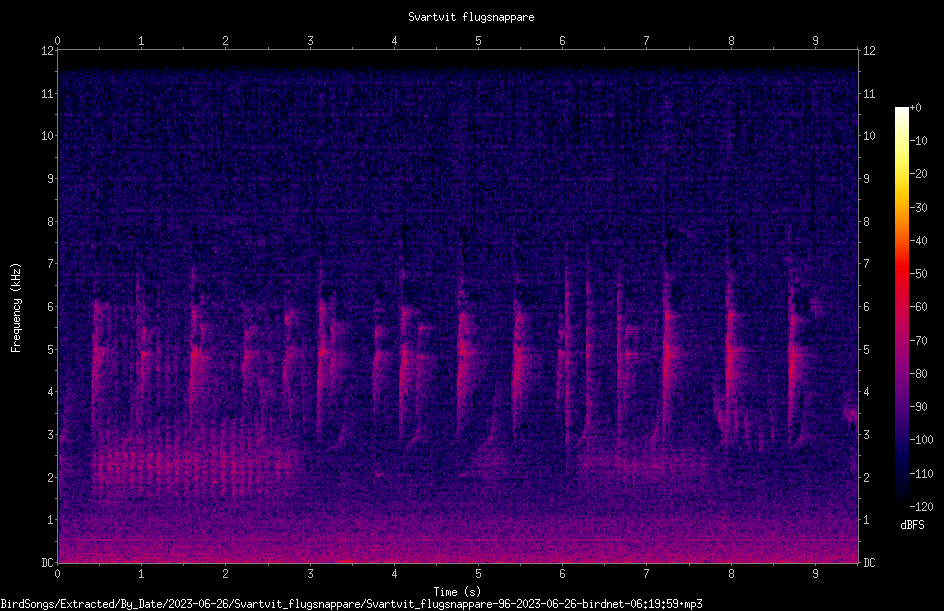Click the "-100" color scale label
944x611 pixels.
922,440
